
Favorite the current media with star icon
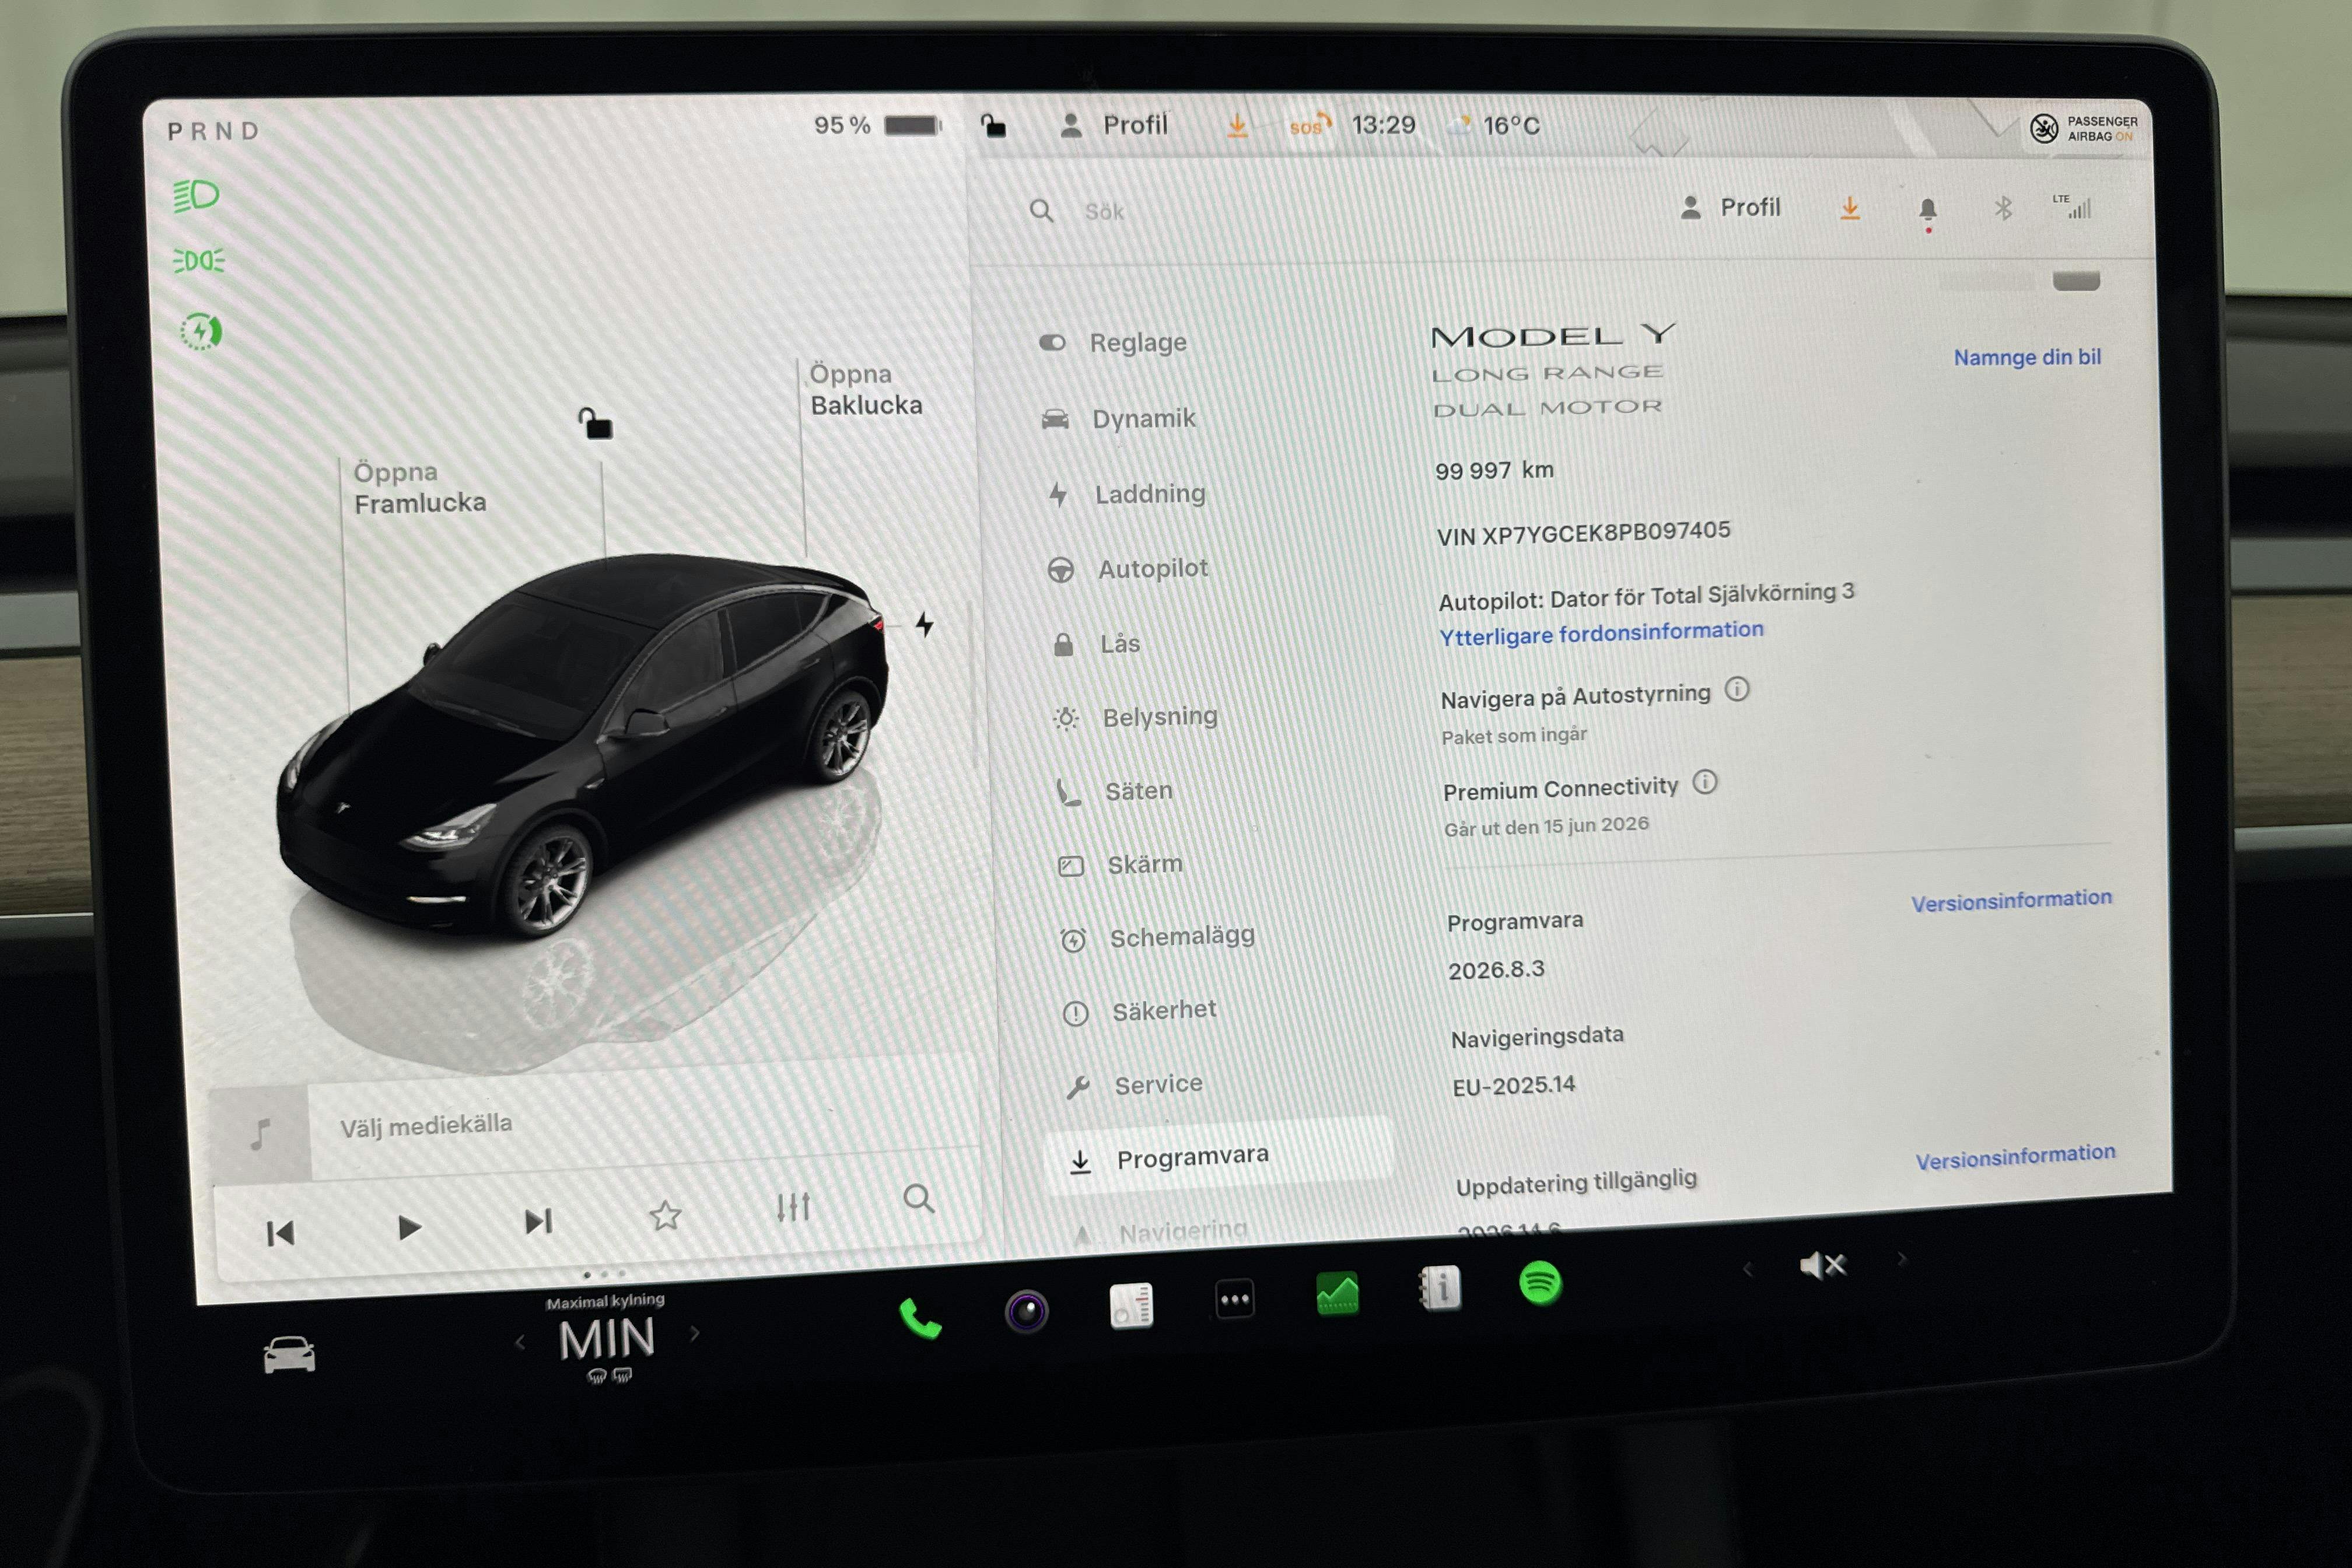665,1215
